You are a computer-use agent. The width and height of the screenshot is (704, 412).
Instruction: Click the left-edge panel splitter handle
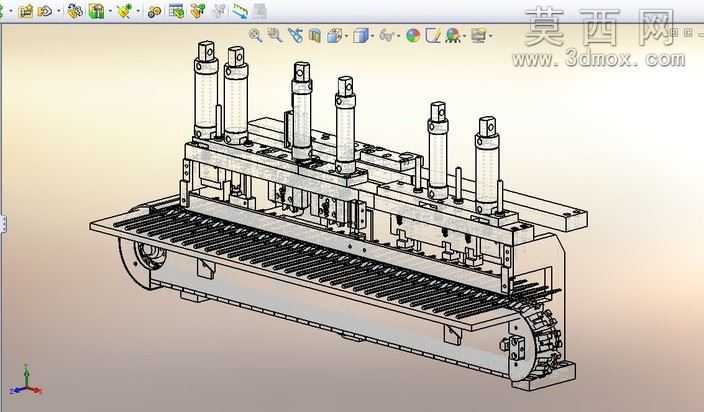pos(2,224)
